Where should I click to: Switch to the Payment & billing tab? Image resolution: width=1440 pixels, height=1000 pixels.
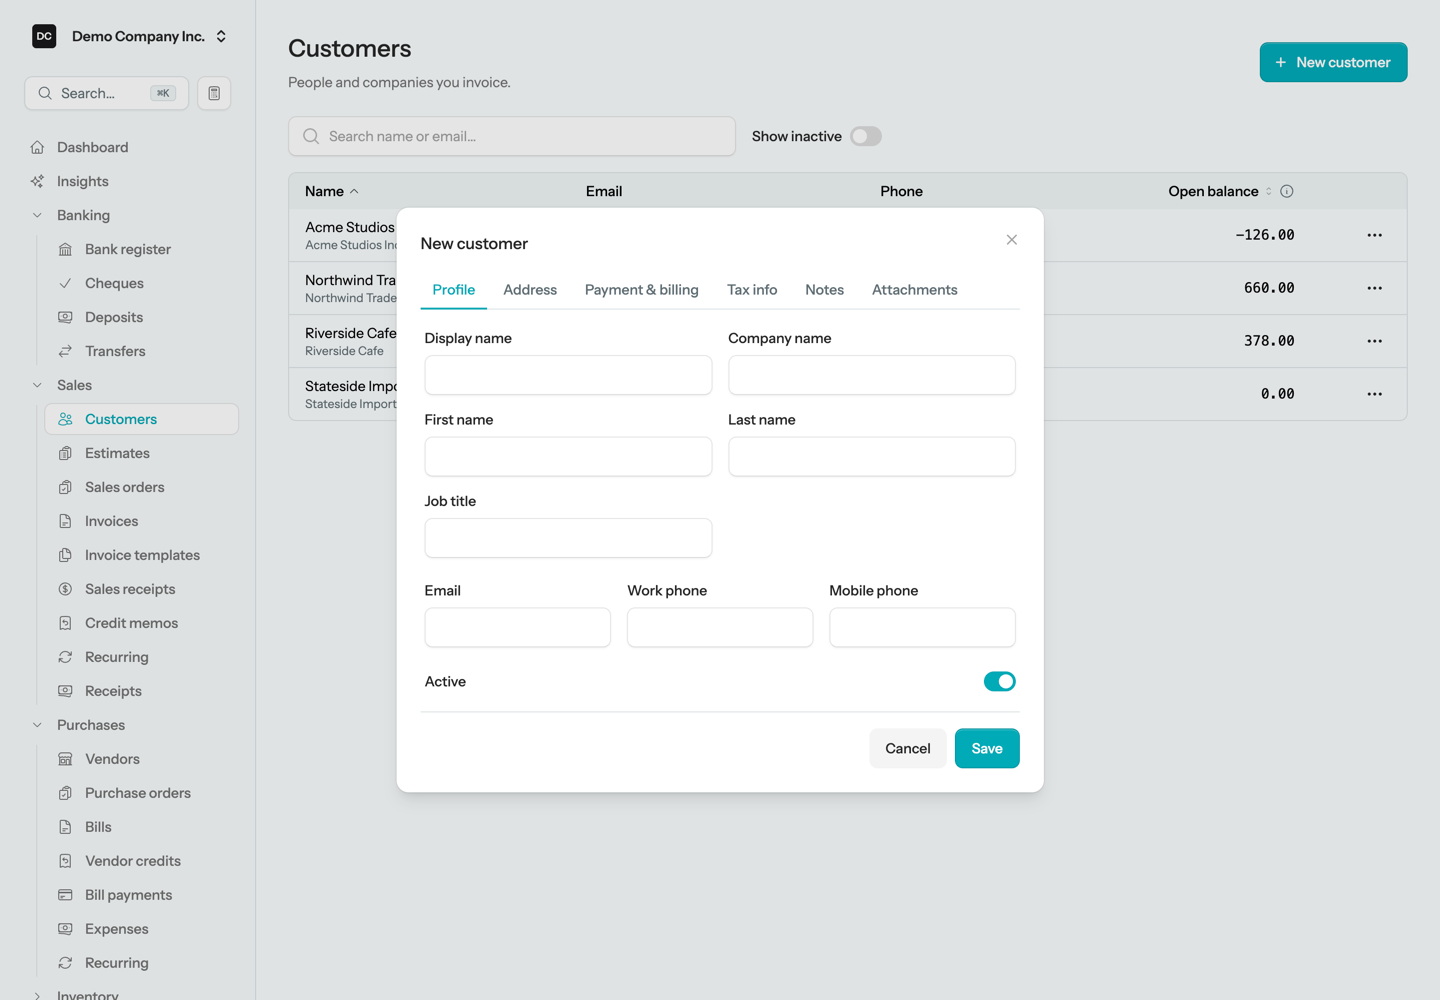(x=642, y=290)
